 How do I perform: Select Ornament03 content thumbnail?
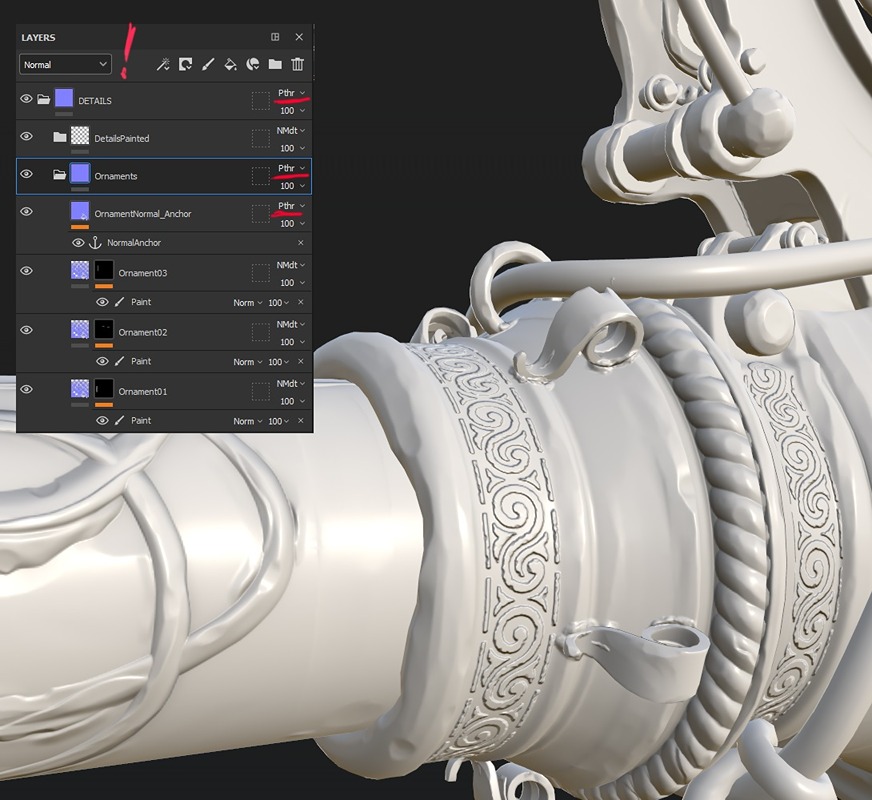pyautogui.click(x=80, y=270)
